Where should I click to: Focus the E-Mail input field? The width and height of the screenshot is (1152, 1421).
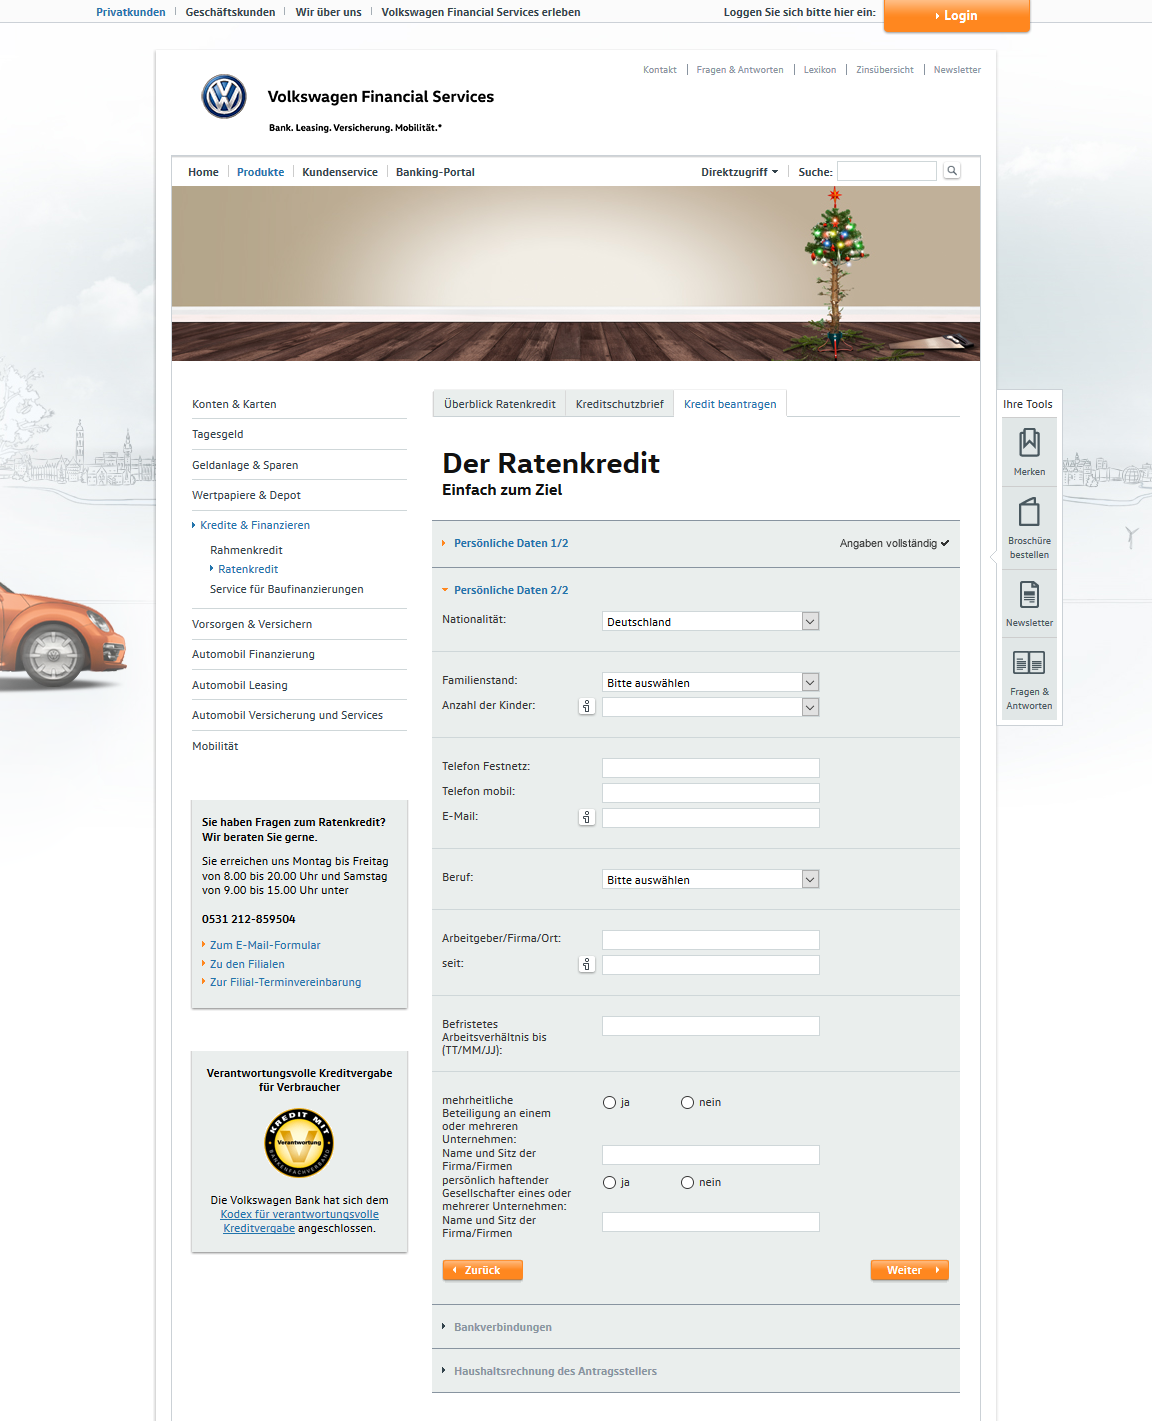pyautogui.click(x=711, y=818)
